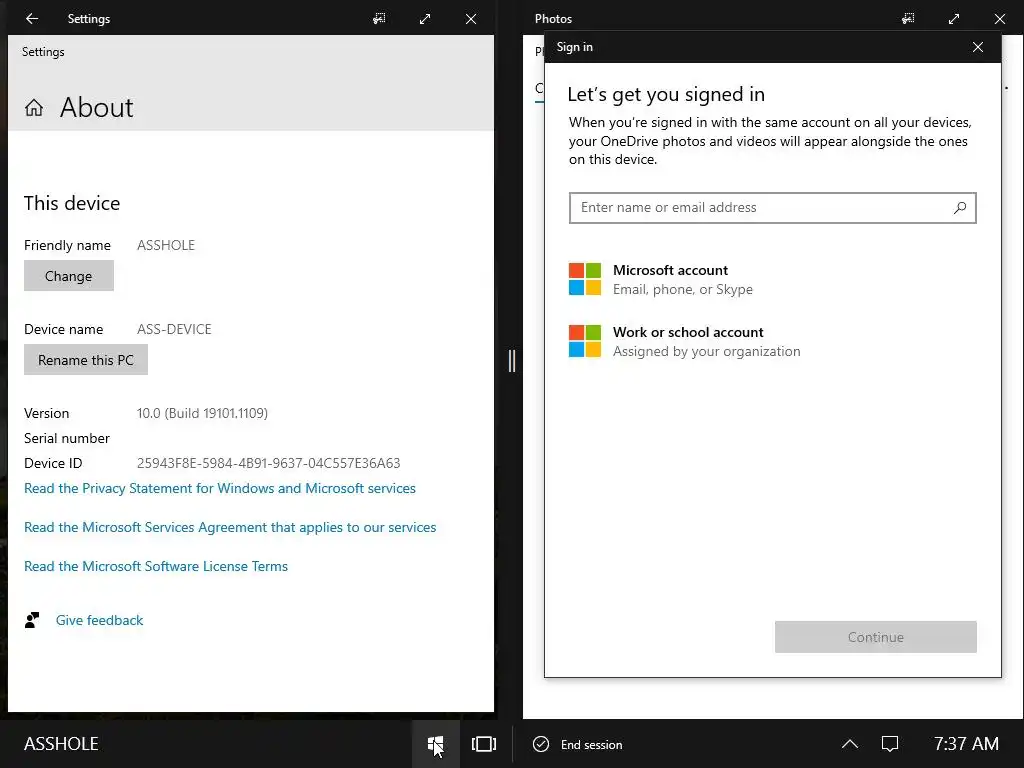Open the Start menu from the taskbar

pos(436,744)
